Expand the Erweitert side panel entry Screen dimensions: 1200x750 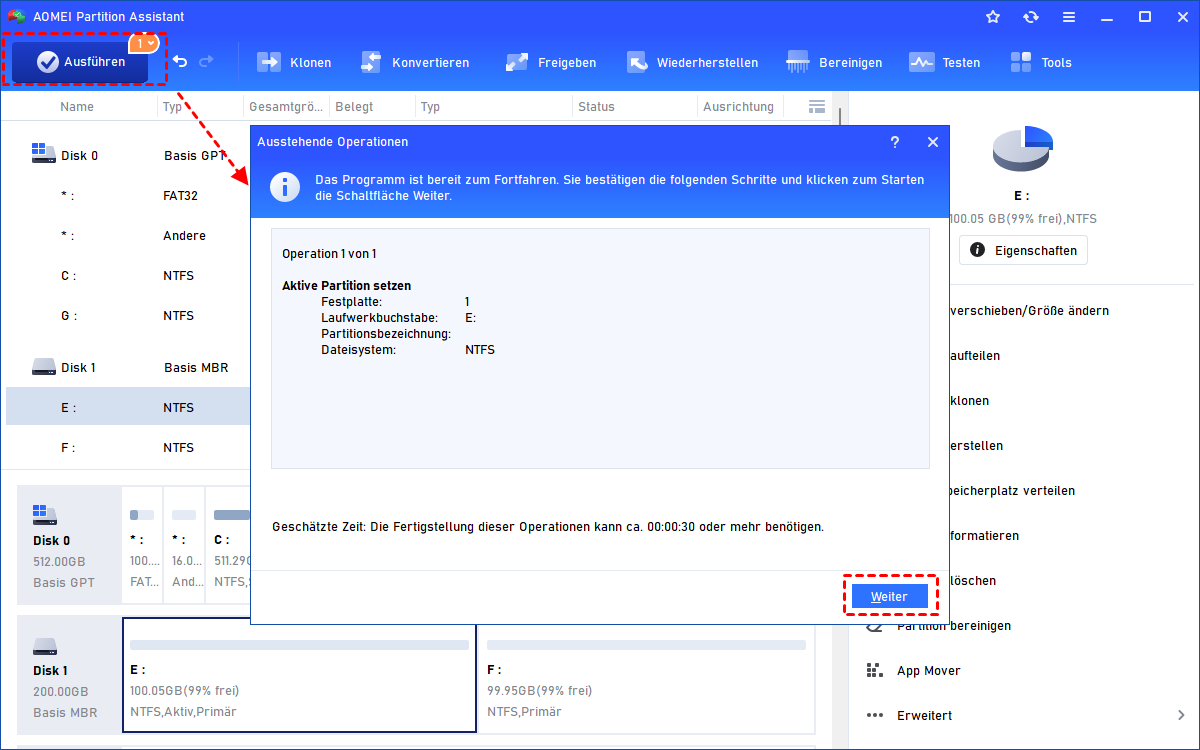point(1024,715)
